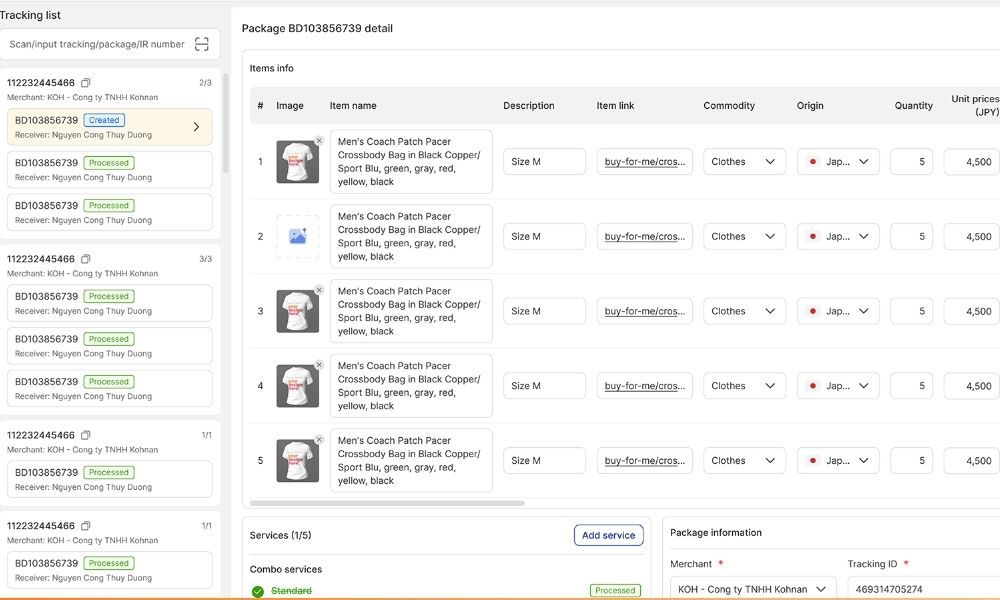Open Commodity dropdown for item row 1
The height and width of the screenshot is (600, 1000).
click(744, 161)
